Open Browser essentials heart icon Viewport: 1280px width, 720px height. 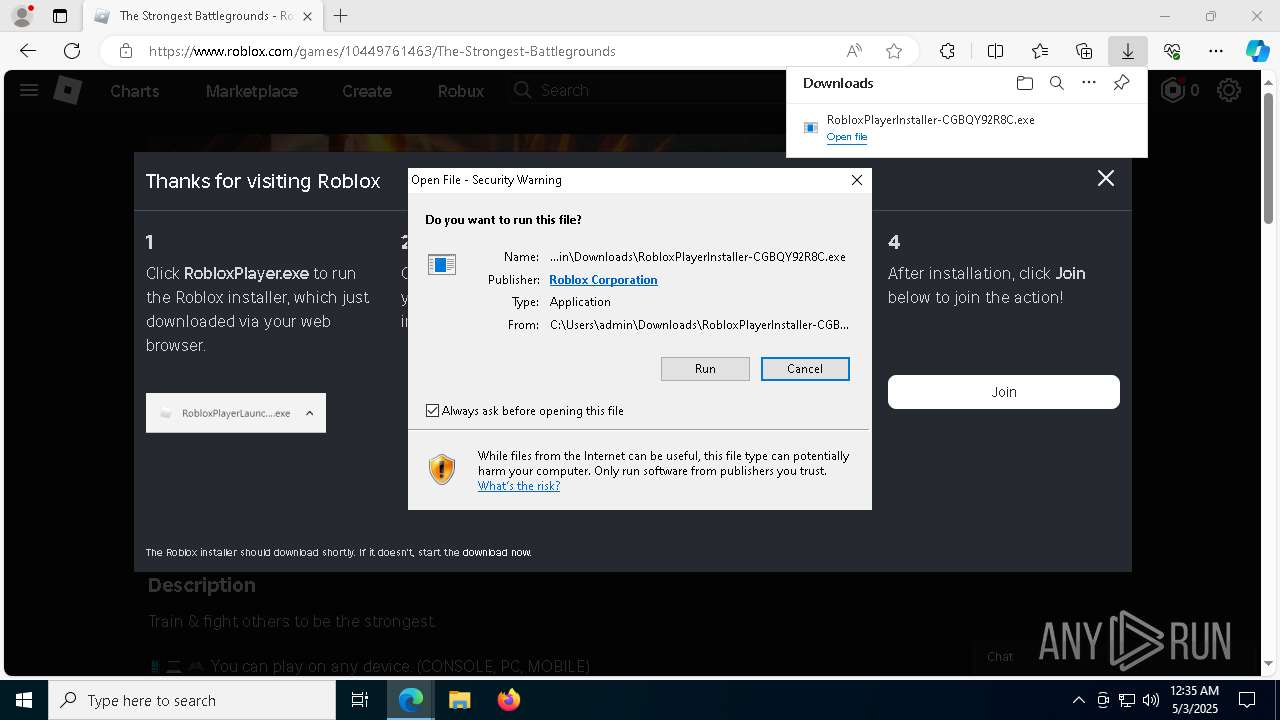pos(1172,51)
